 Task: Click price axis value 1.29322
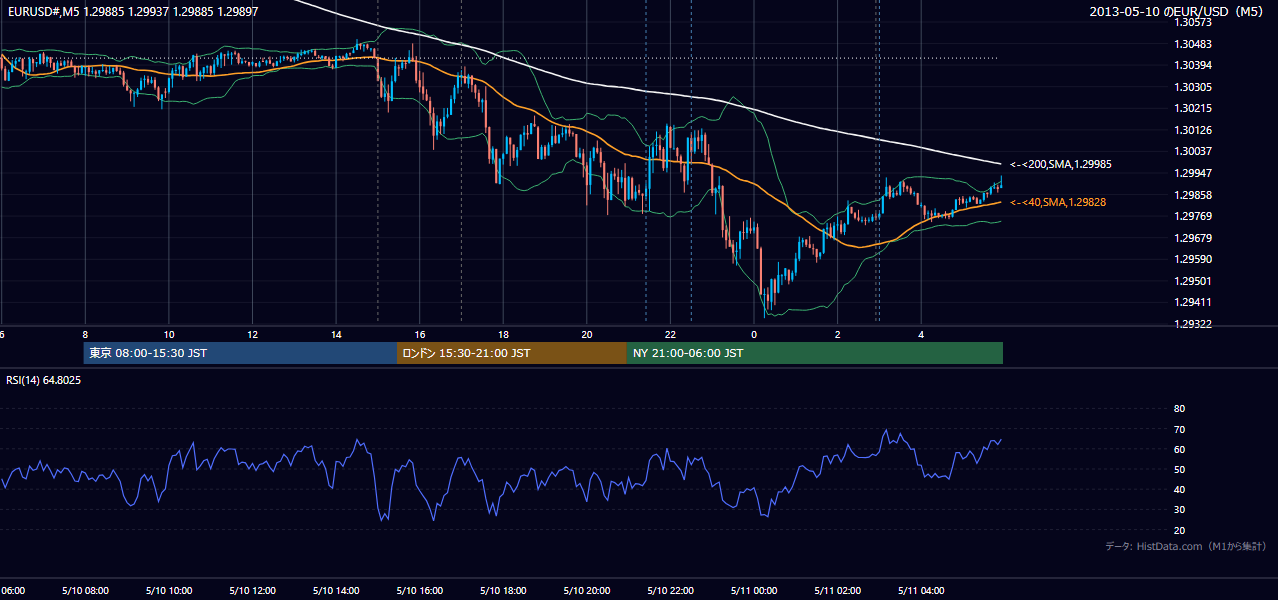[x=1192, y=324]
